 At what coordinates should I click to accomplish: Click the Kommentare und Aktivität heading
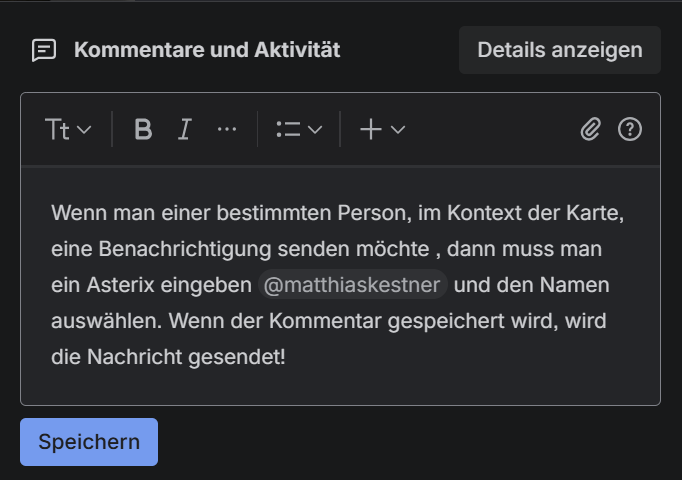point(207,50)
